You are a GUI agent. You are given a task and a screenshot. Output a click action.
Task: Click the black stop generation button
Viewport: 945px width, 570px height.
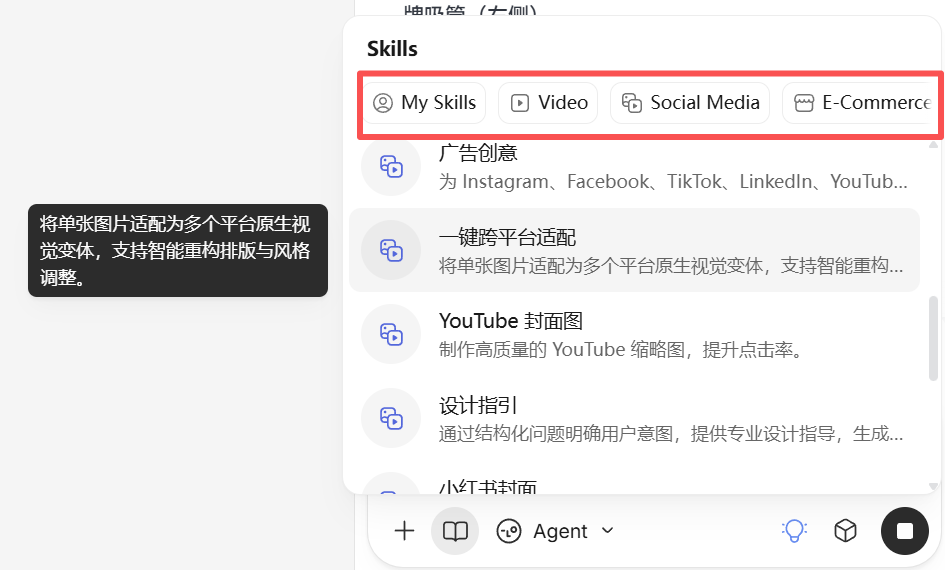[x=905, y=531]
